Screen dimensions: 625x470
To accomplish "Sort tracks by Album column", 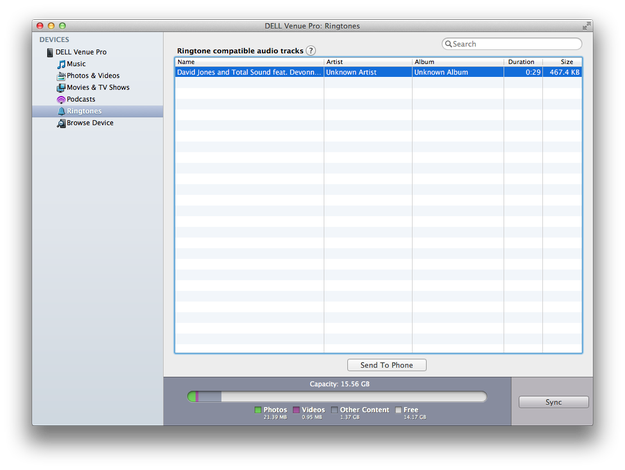I will point(458,62).
